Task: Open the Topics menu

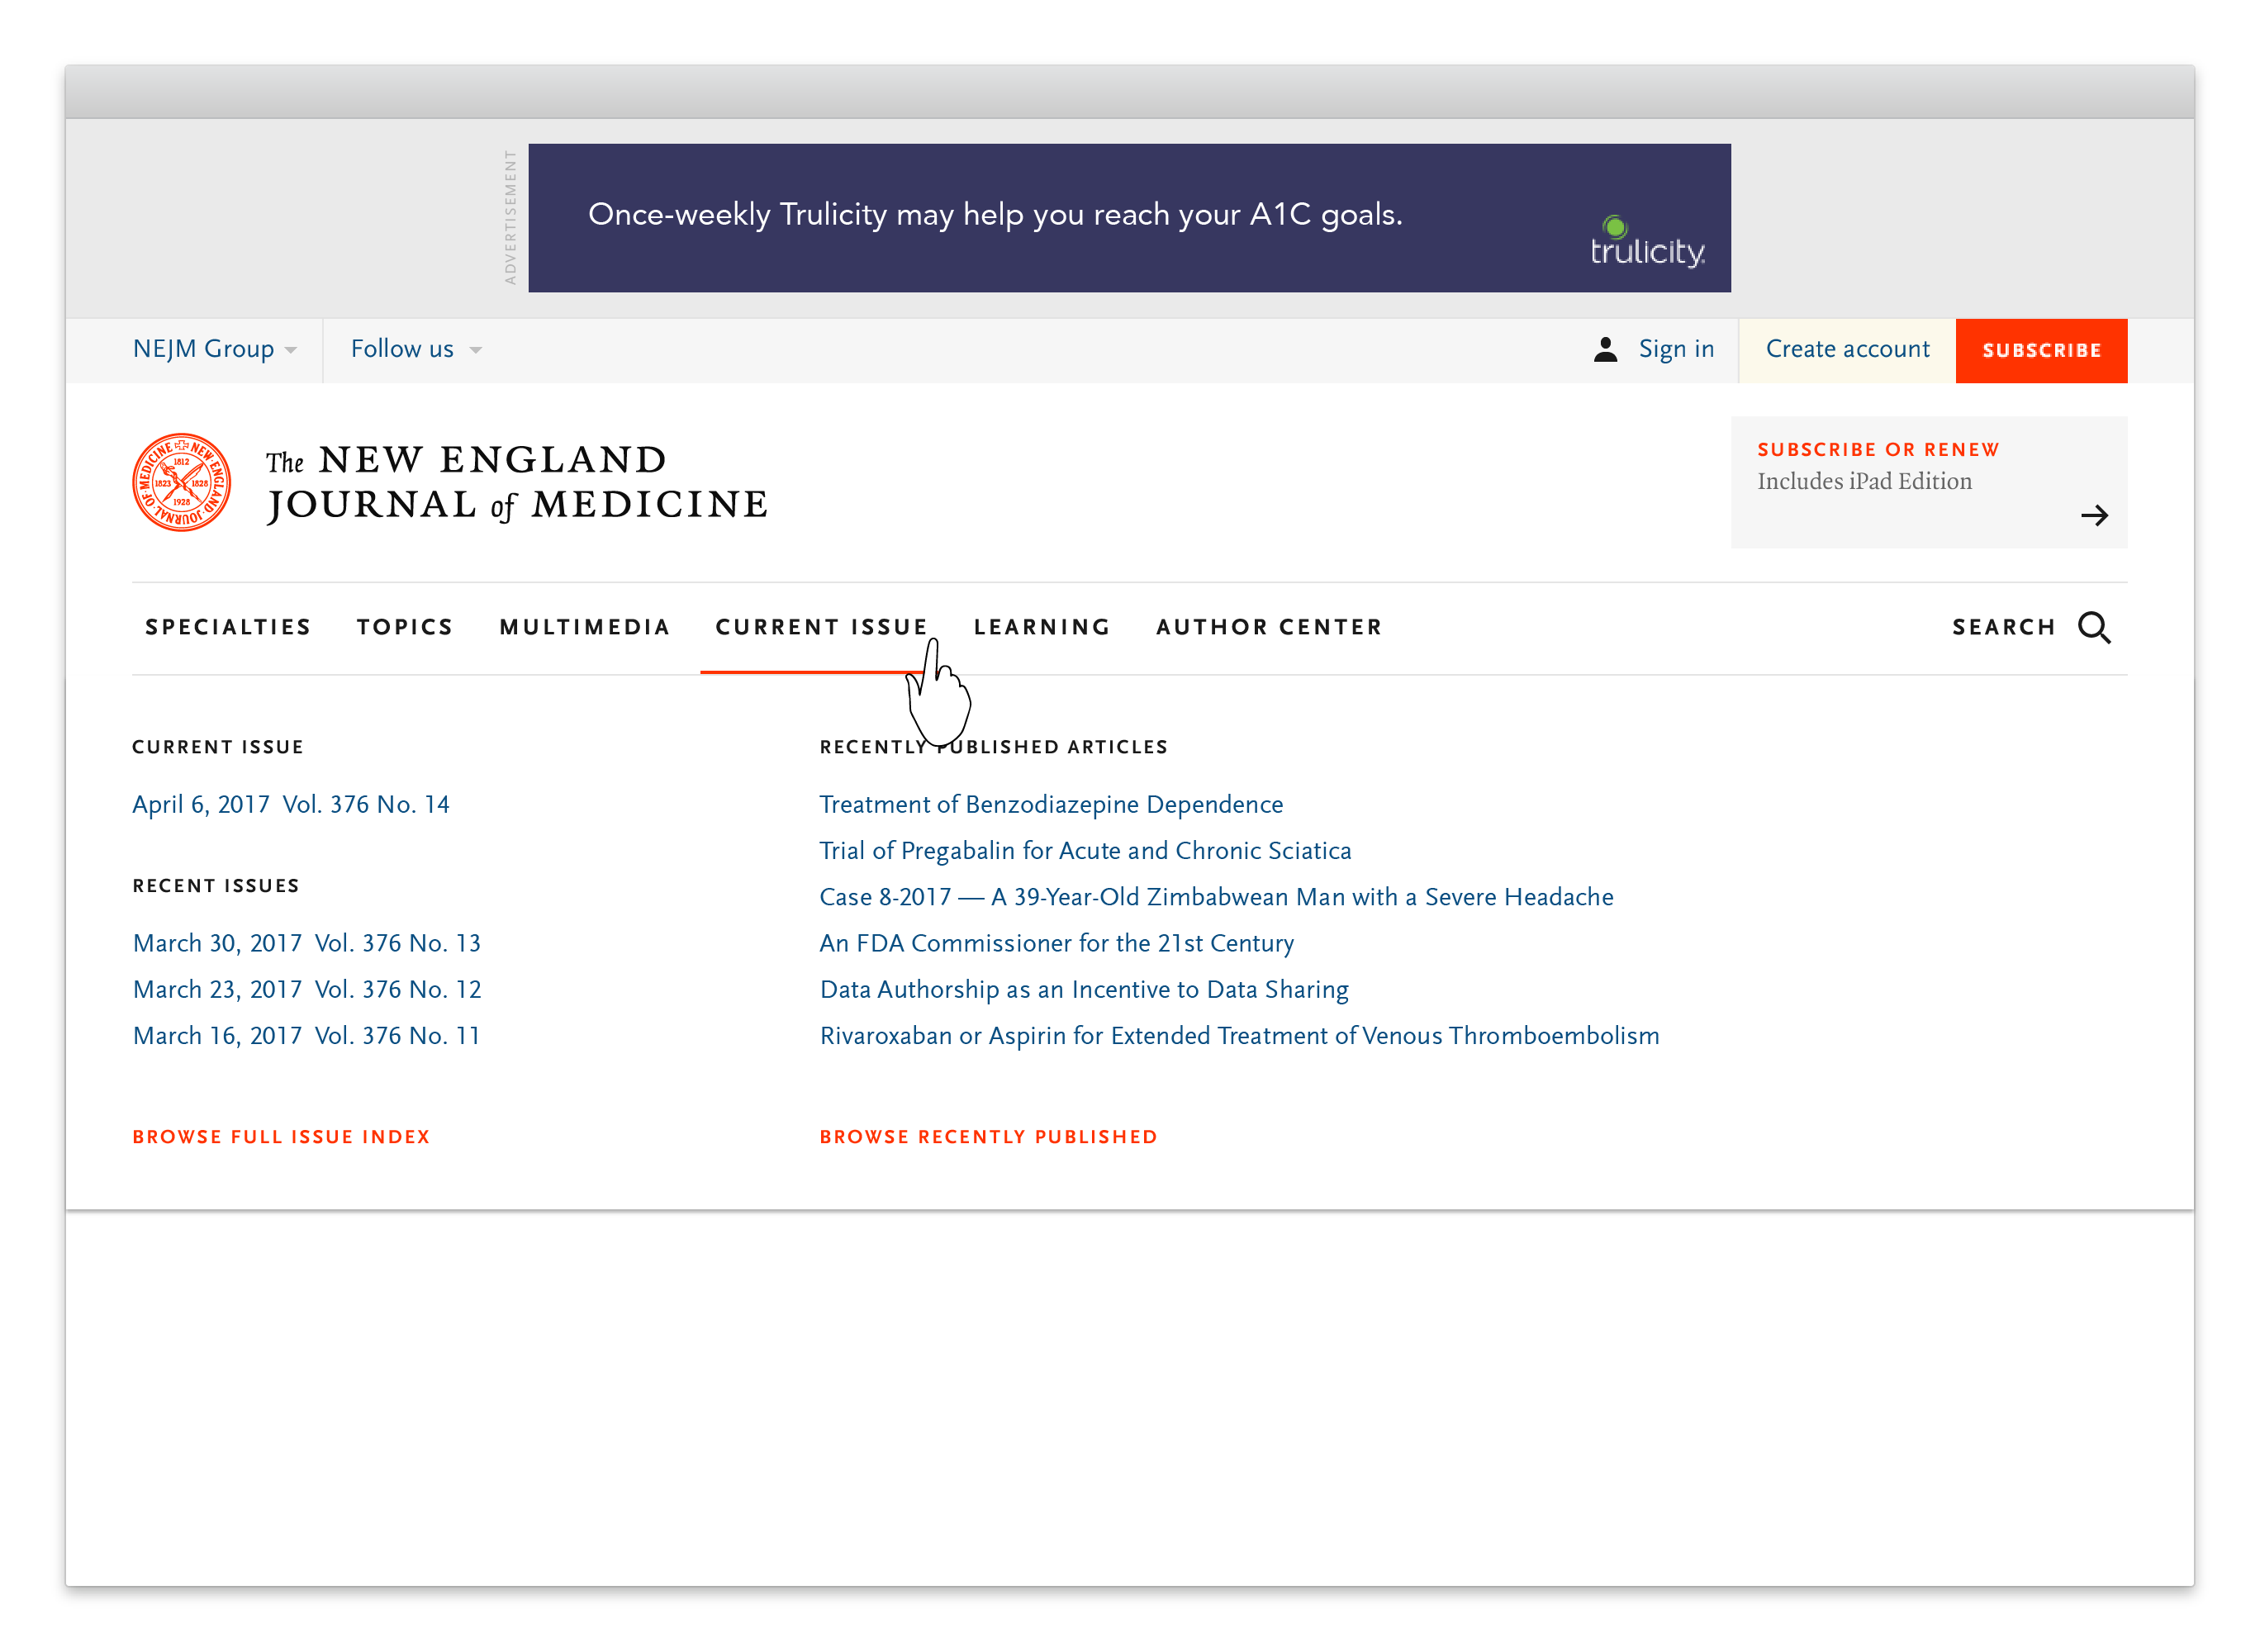Action: 405,627
